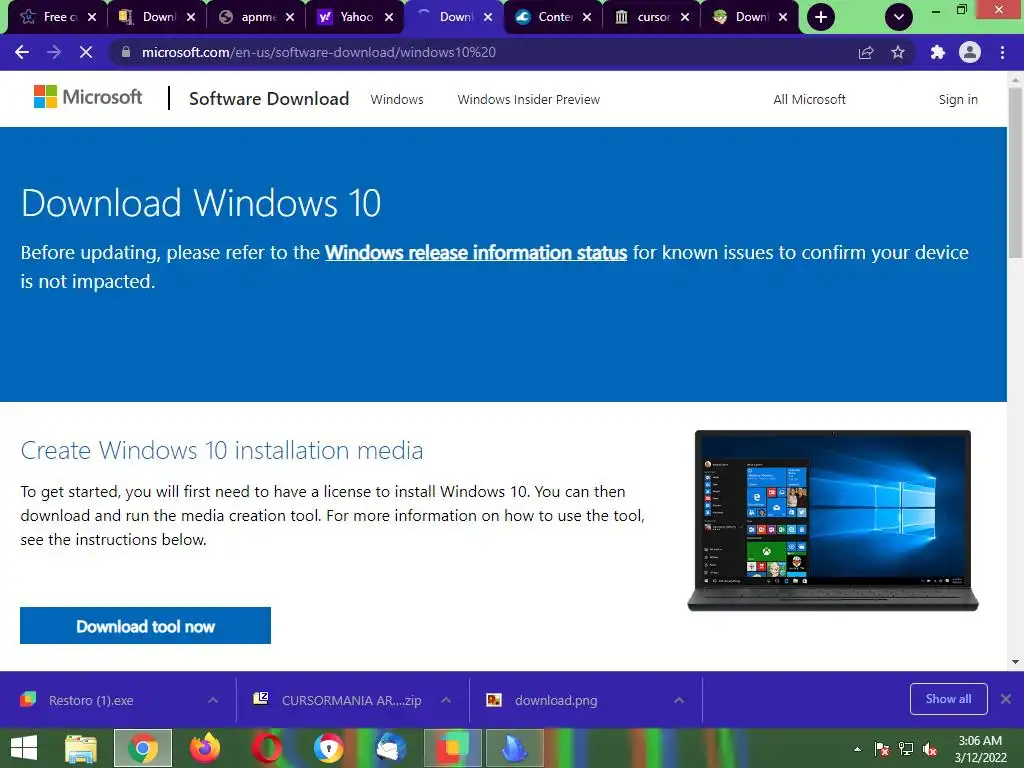Click the Restoro taskbar icon
The height and width of the screenshot is (768, 1024).
453,748
